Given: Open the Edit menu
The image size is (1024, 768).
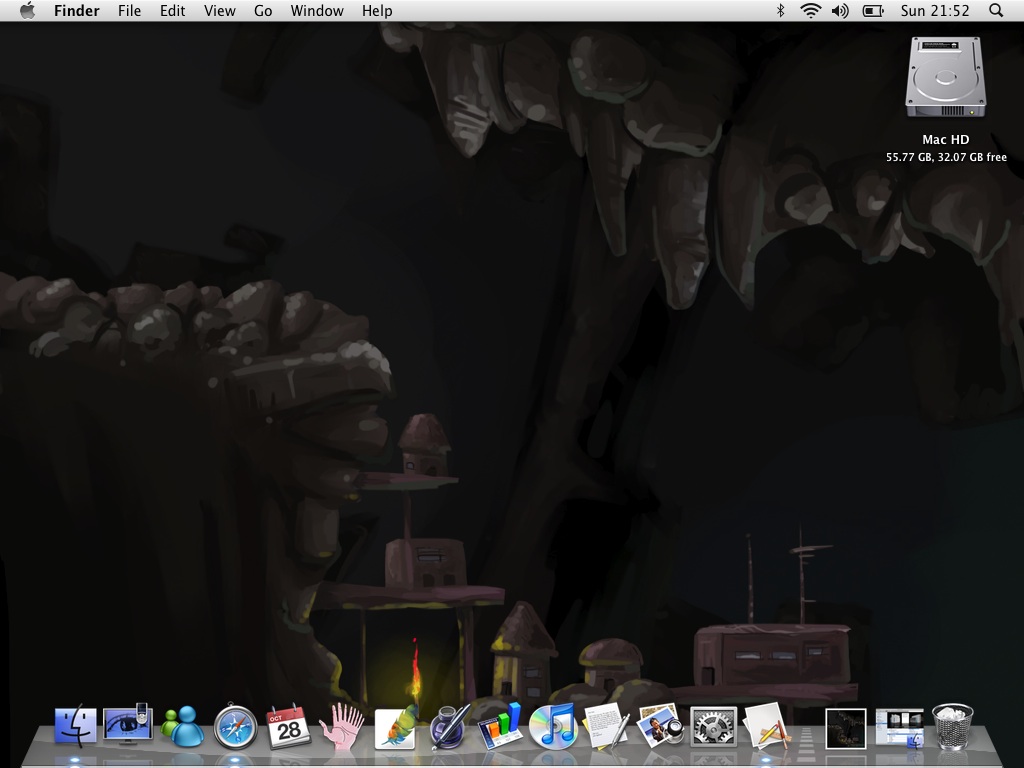Looking at the screenshot, I should click(x=172, y=10).
